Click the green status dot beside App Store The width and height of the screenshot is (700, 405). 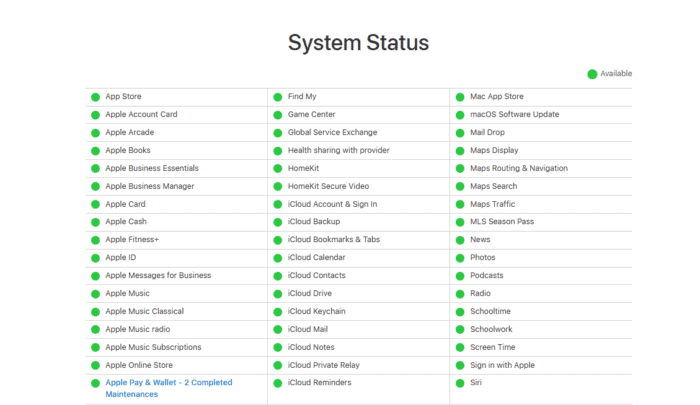tap(95, 97)
